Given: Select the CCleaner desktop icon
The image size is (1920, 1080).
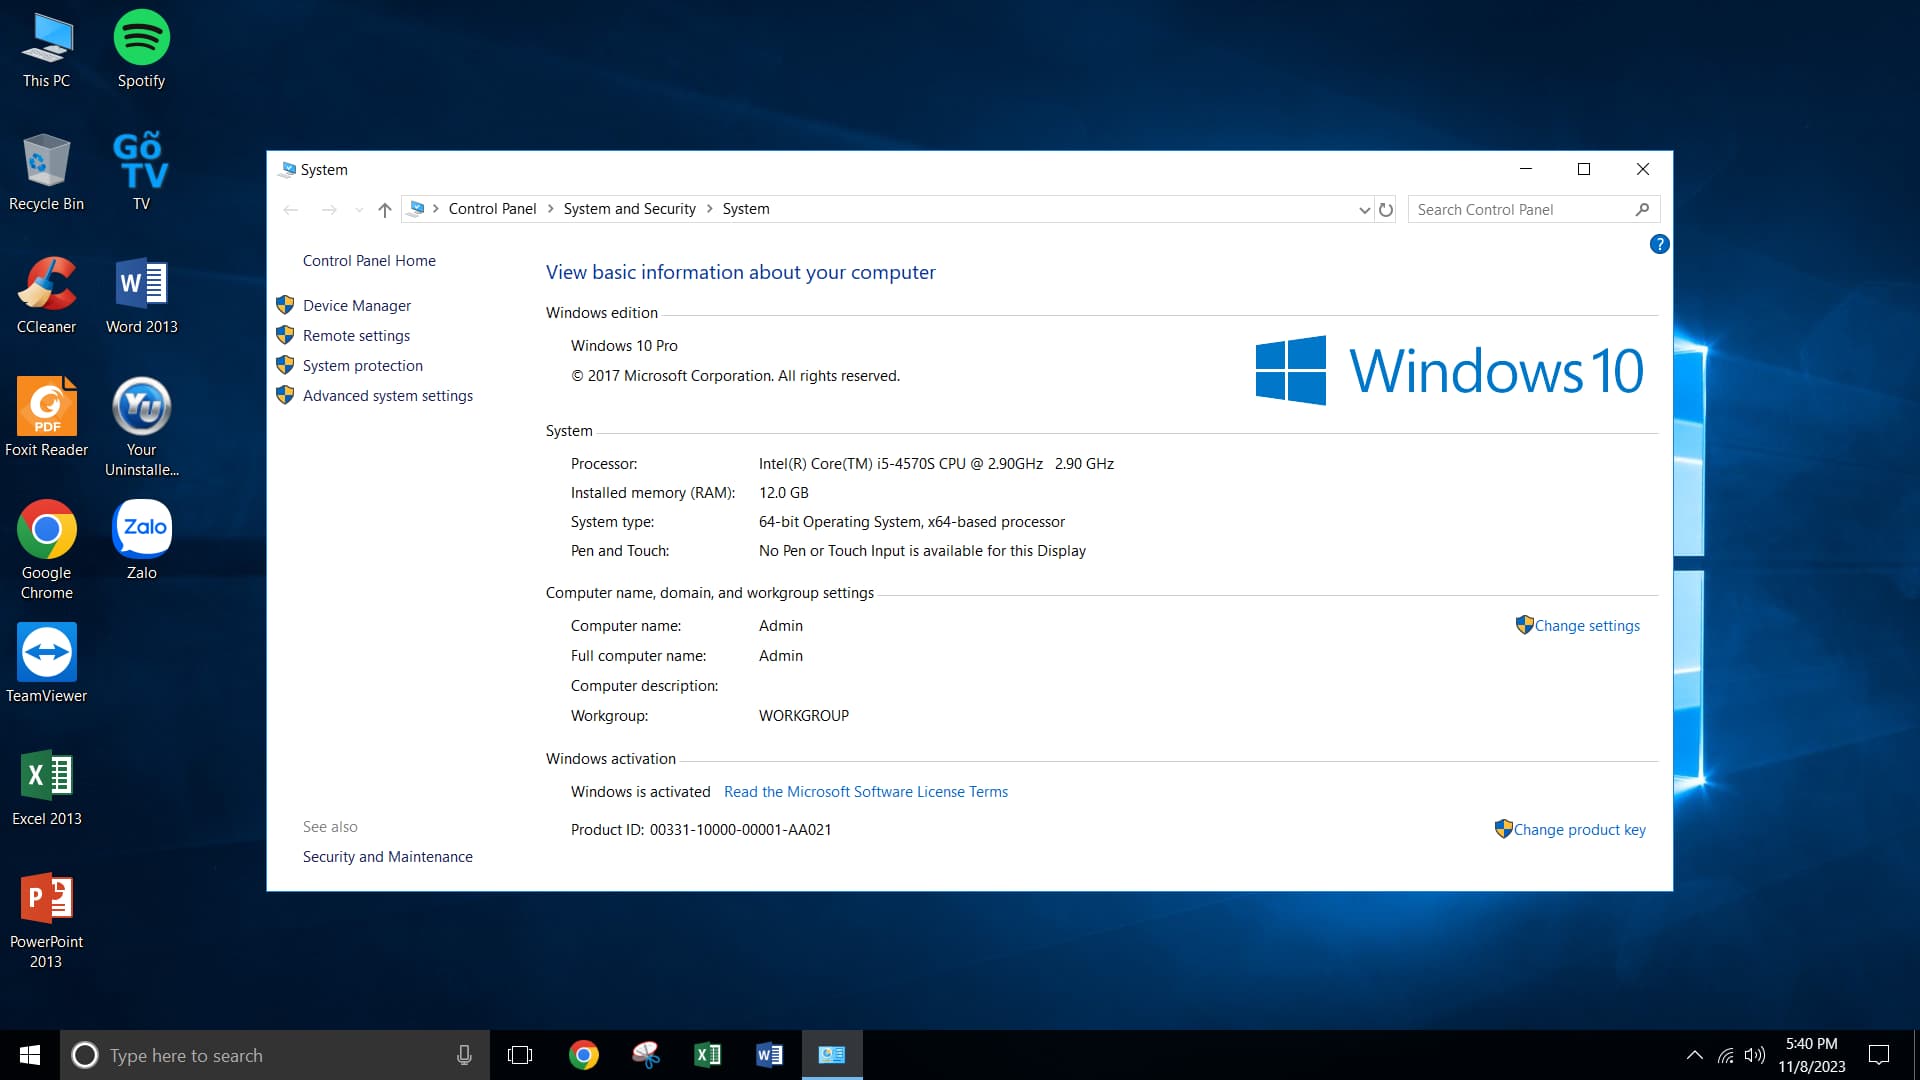Looking at the screenshot, I should click(x=46, y=296).
